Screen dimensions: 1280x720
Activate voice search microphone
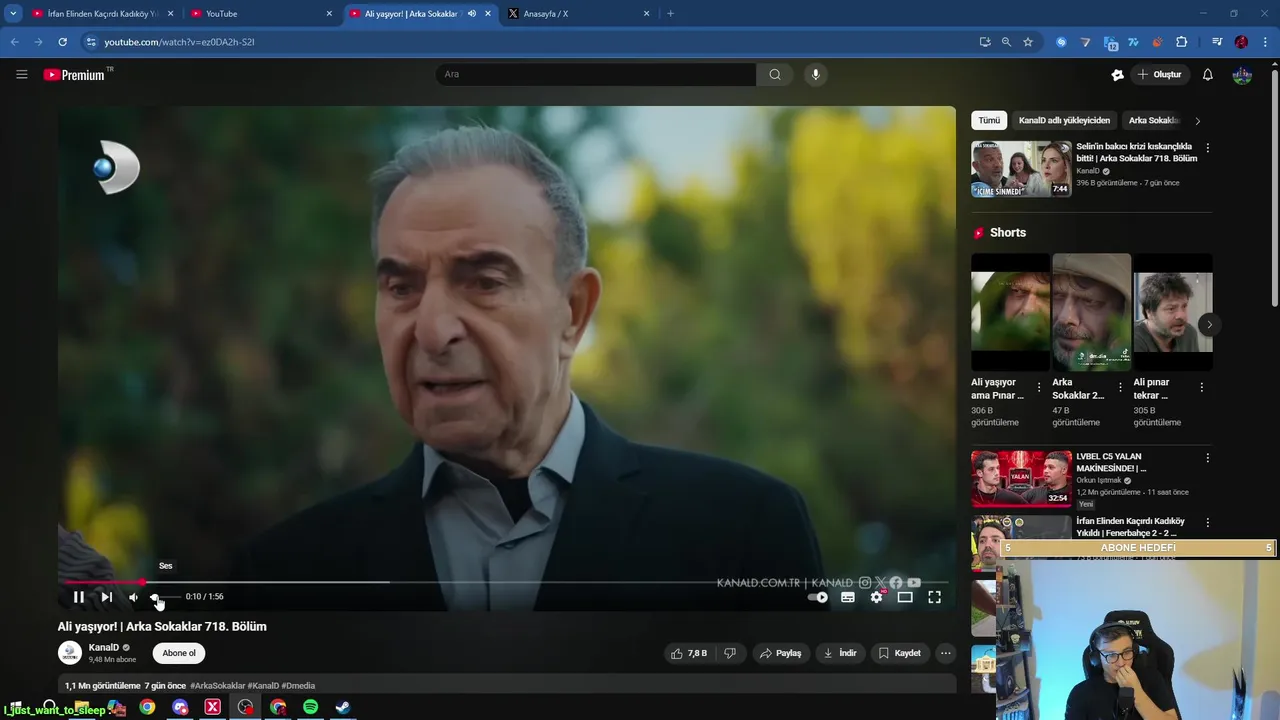[816, 74]
